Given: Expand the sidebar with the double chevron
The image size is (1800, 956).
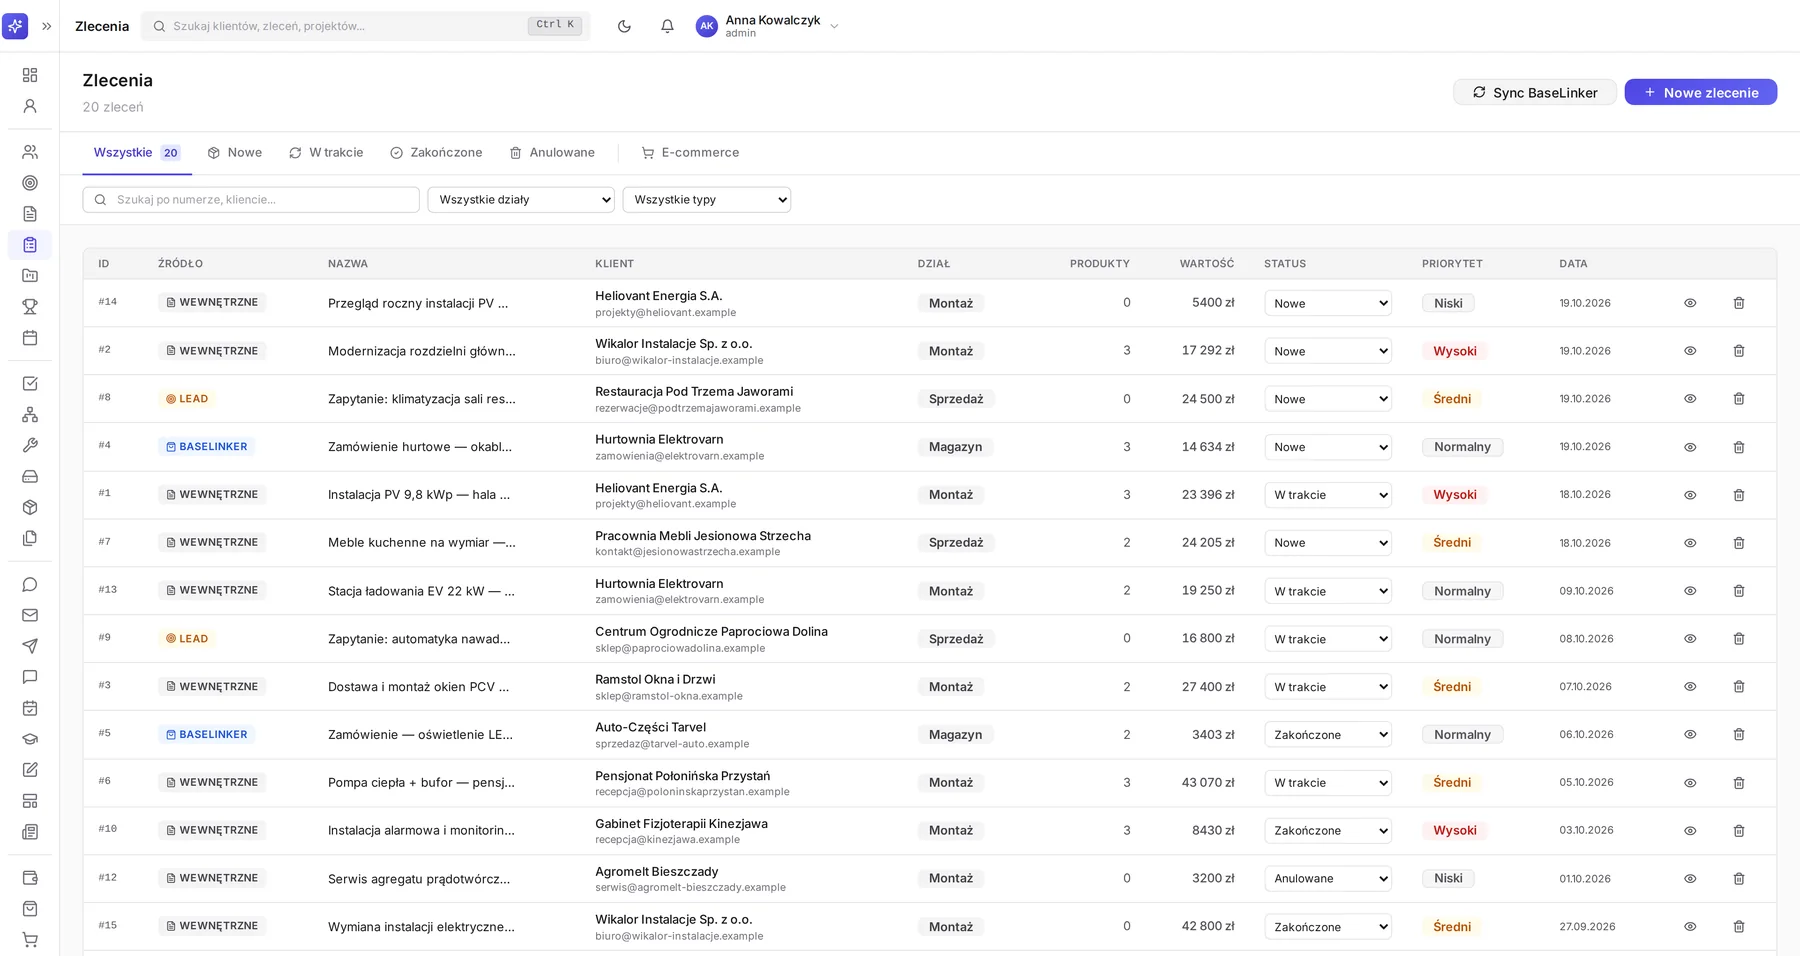Looking at the screenshot, I should (x=46, y=26).
